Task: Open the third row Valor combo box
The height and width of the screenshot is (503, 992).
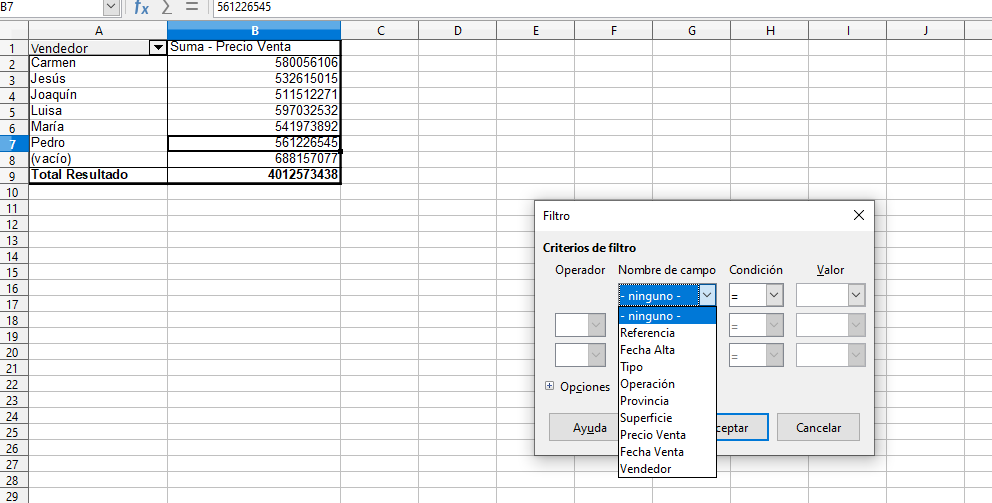Action: [x=856, y=355]
